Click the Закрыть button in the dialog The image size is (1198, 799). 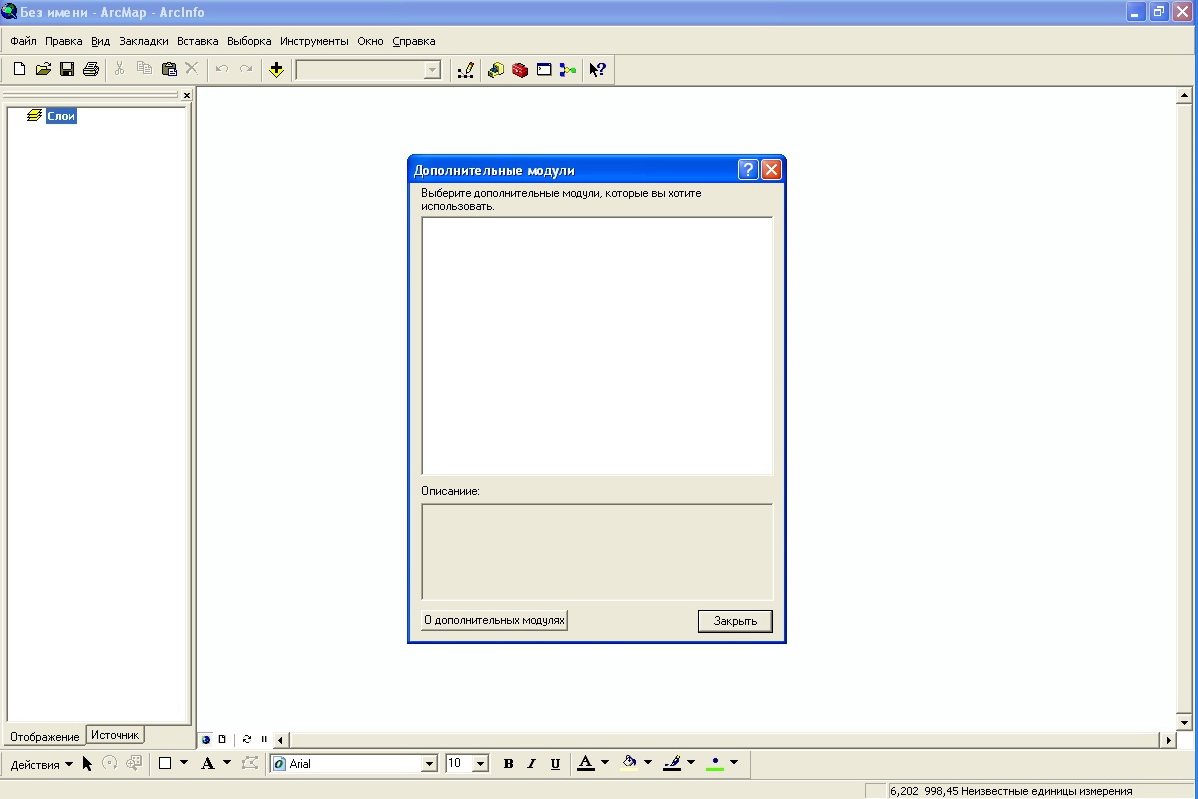point(735,621)
